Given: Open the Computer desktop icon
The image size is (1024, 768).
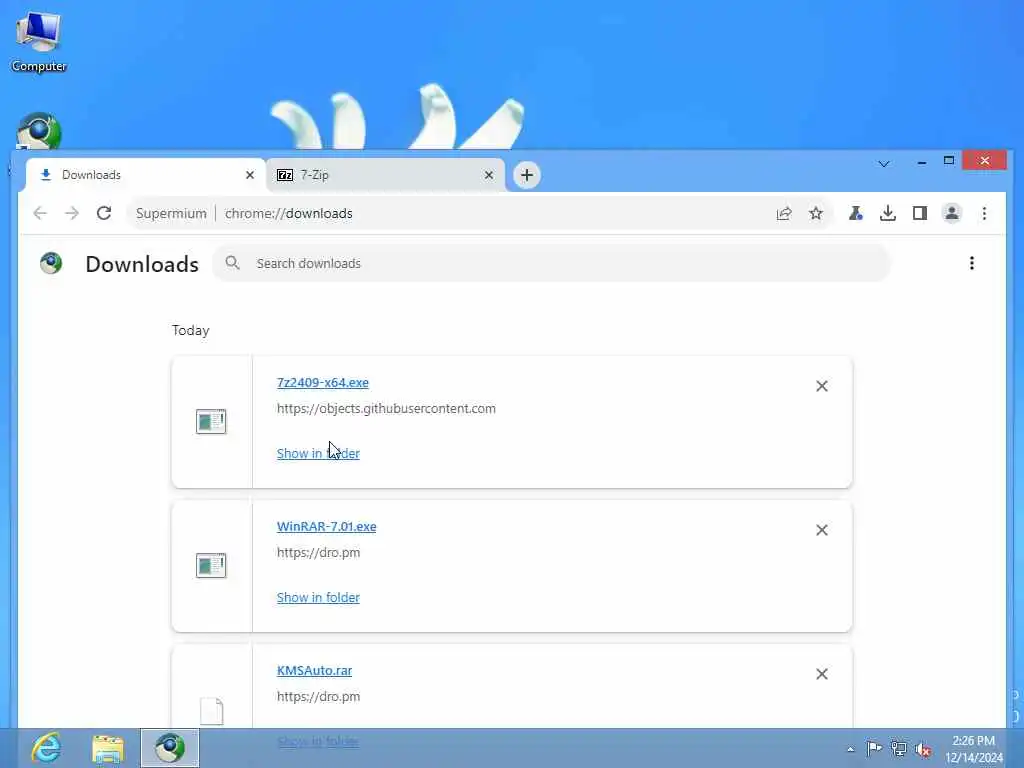Looking at the screenshot, I should click(x=39, y=40).
